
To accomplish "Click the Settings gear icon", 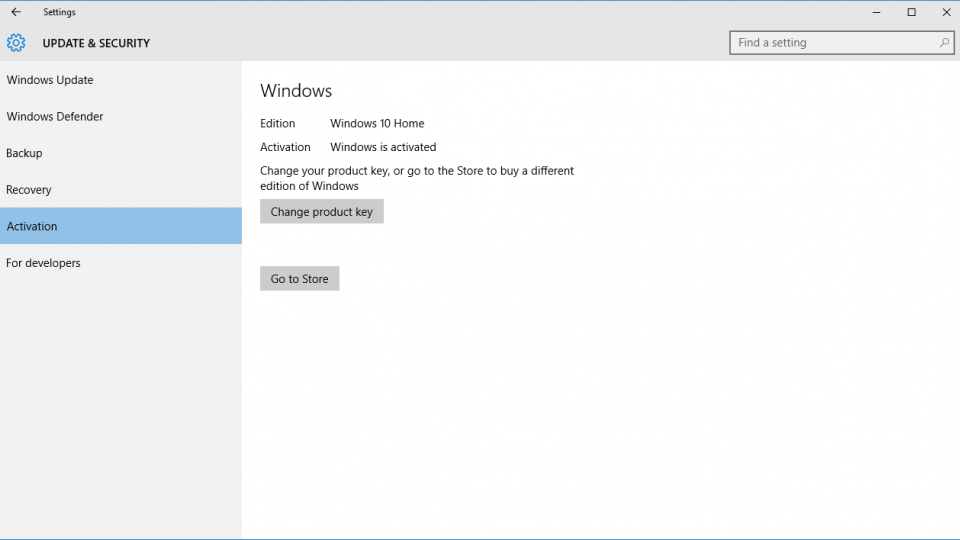I will (x=16, y=43).
